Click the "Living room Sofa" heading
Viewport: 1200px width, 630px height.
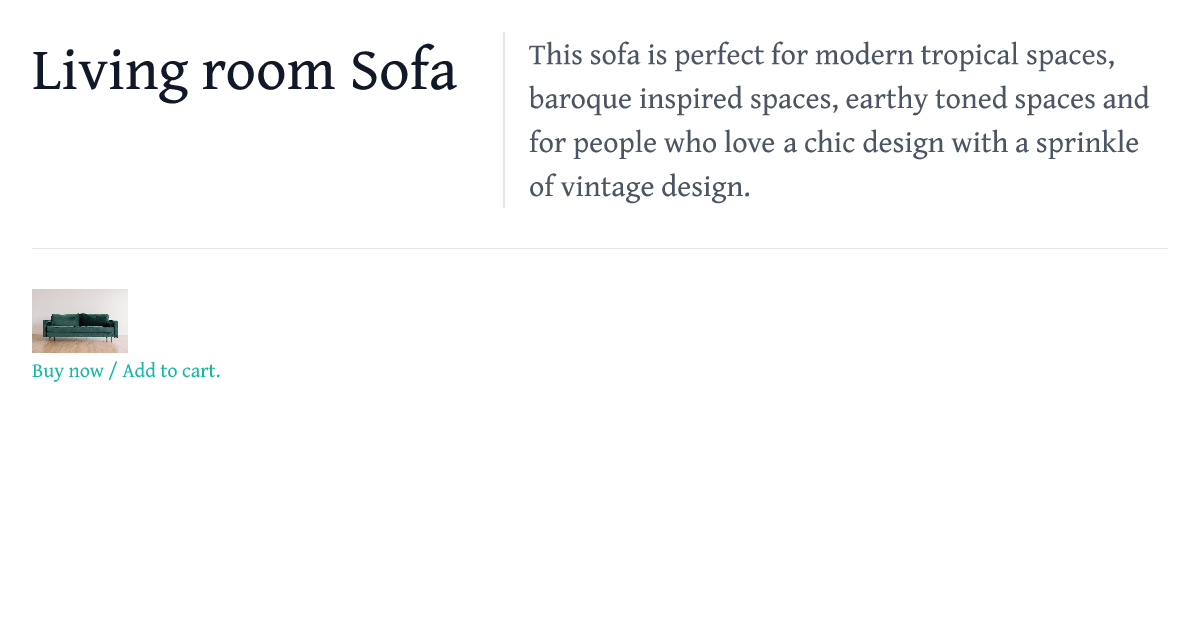pyautogui.click(x=245, y=72)
